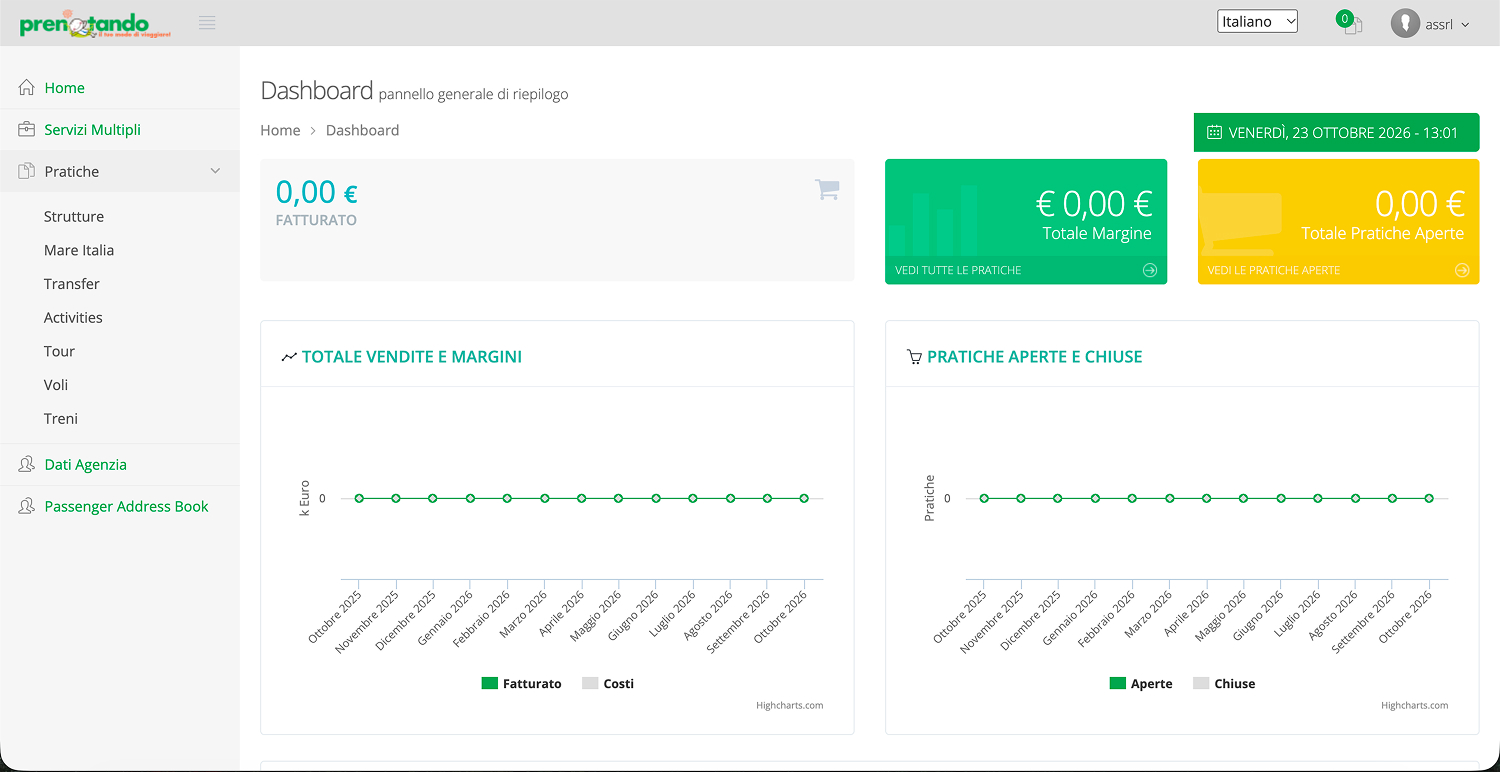Toggle Costi series in chart legend
Screen dimensions: 1500x772
pyautogui.click(x=608, y=684)
